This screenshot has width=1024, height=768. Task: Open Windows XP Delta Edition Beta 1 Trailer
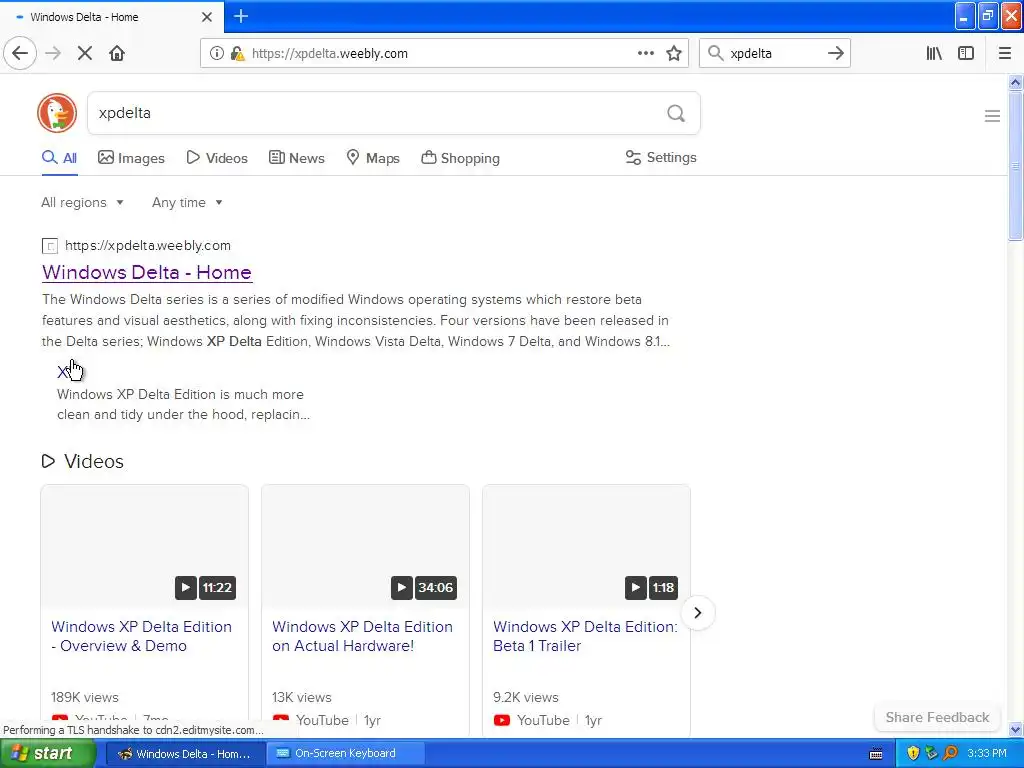coord(585,636)
